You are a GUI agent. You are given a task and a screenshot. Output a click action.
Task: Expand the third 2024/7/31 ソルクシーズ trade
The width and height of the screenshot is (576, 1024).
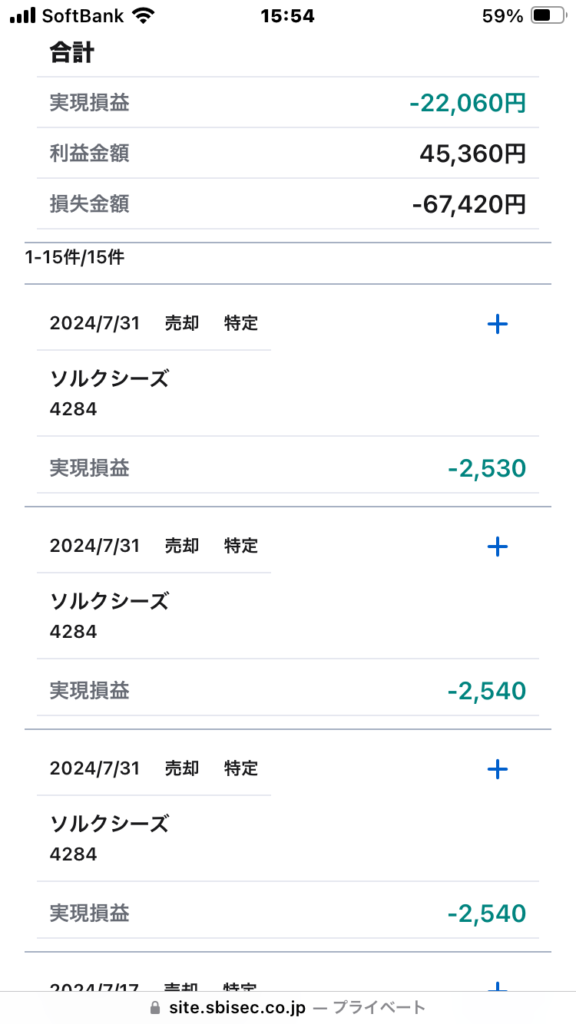tap(498, 769)
